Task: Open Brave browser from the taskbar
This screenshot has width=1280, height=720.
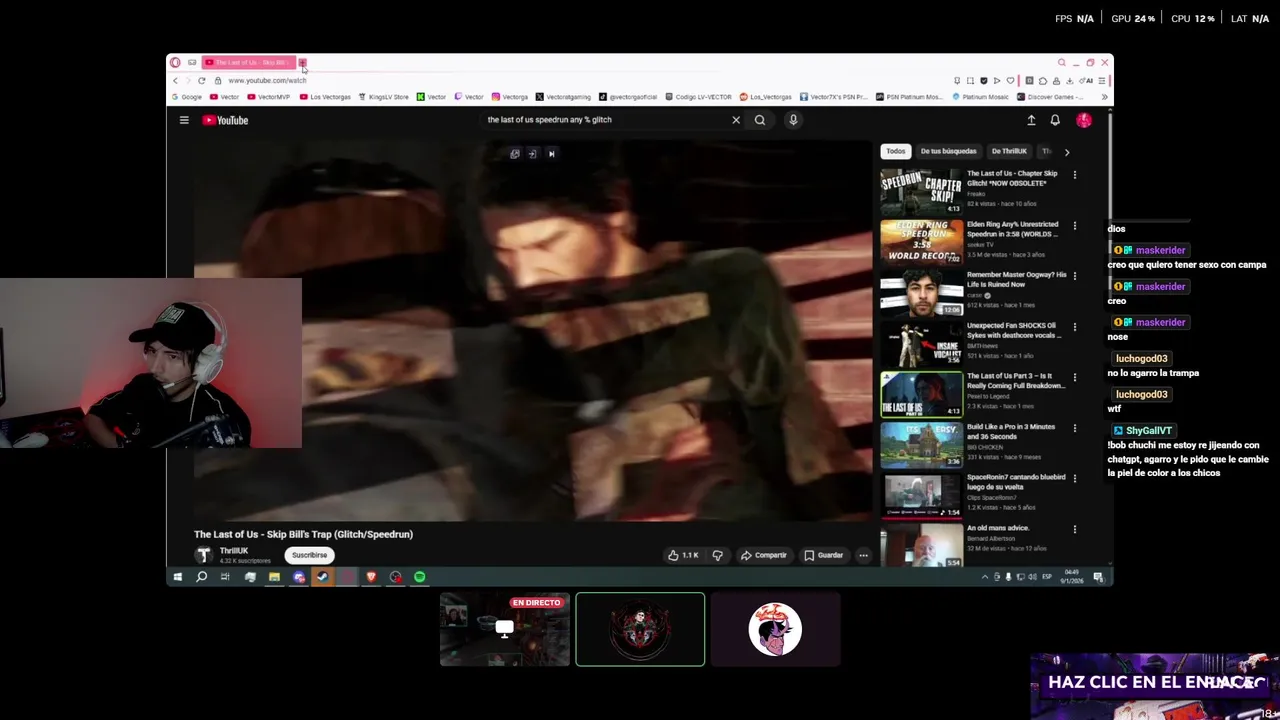Action: click(371, 577)
